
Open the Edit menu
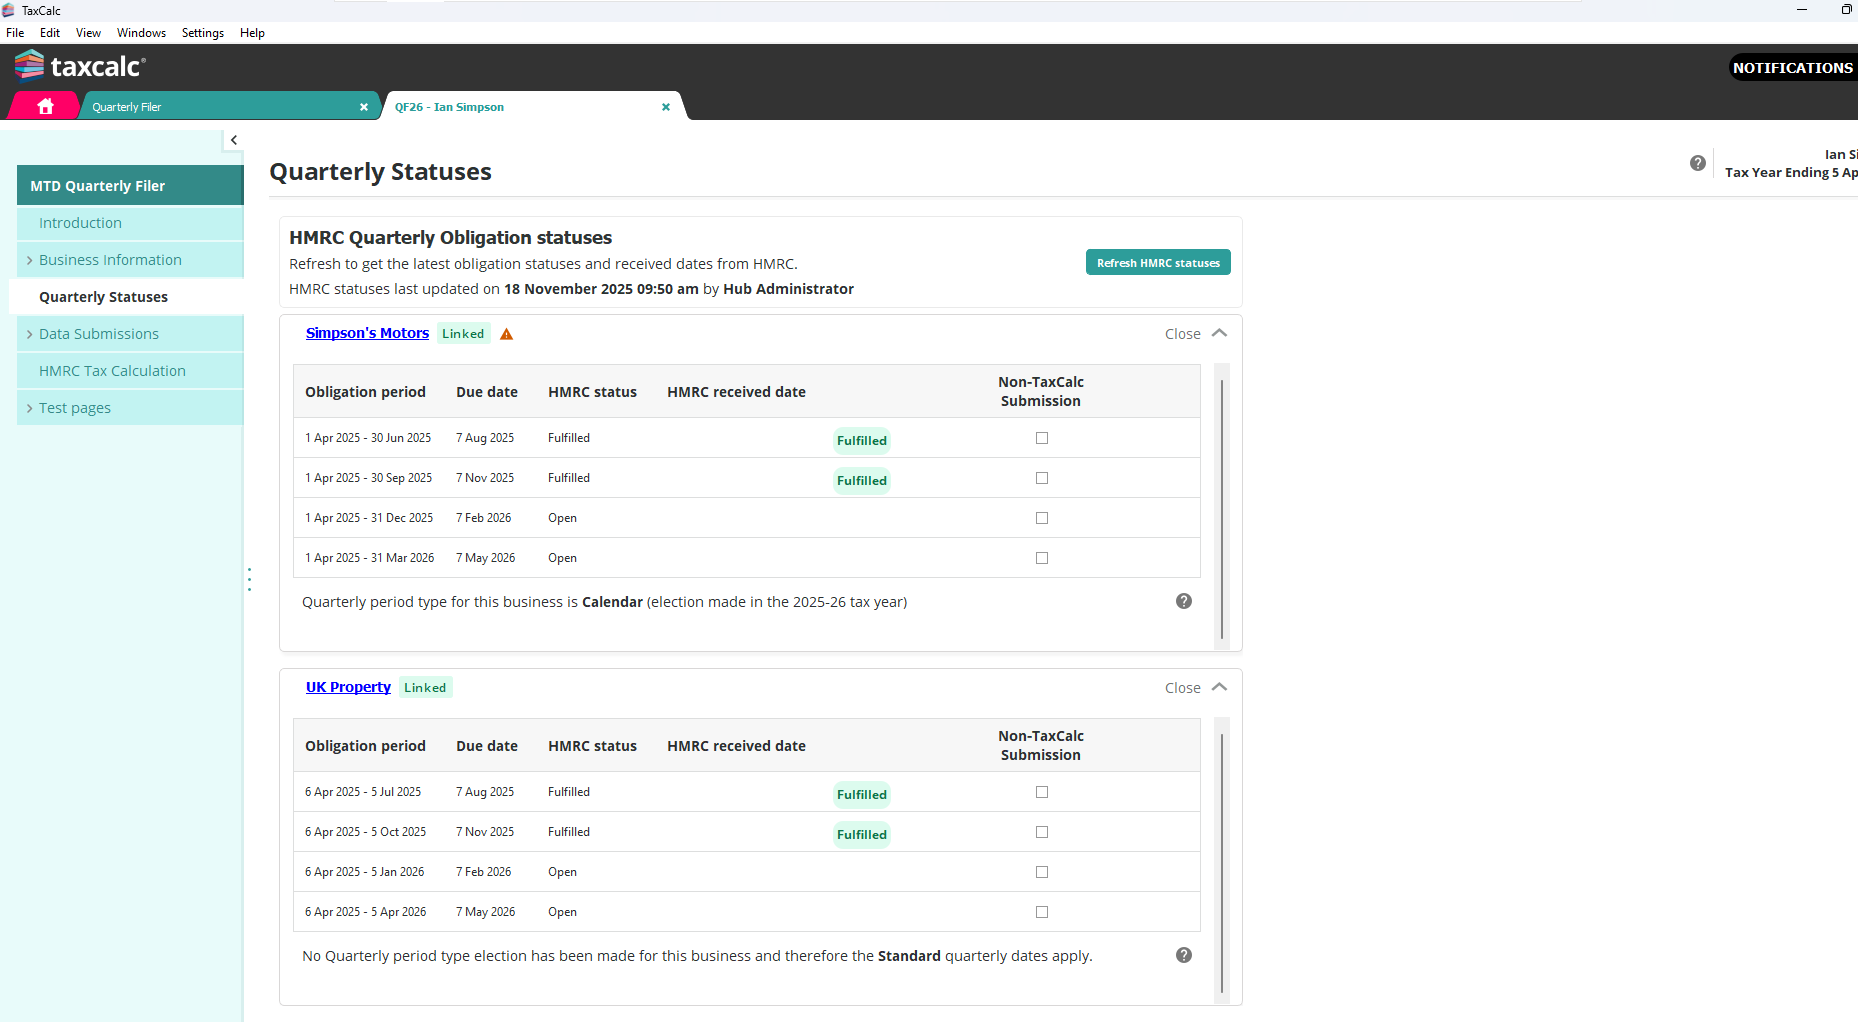[50, 33]
